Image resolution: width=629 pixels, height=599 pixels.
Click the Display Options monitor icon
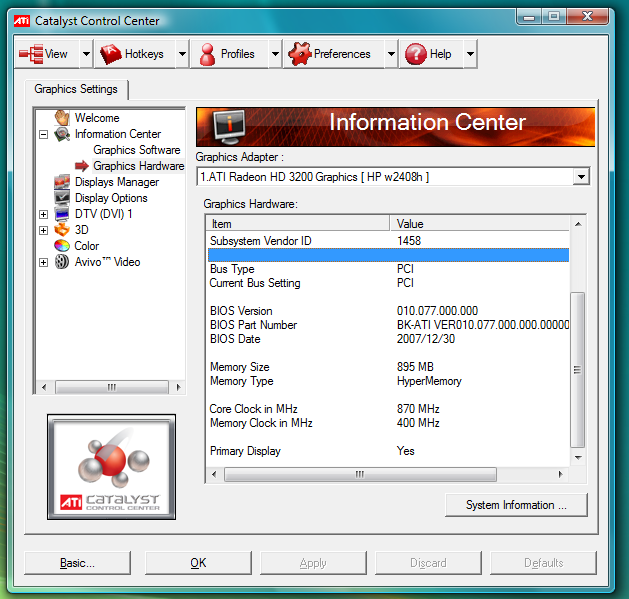[62, 197]
